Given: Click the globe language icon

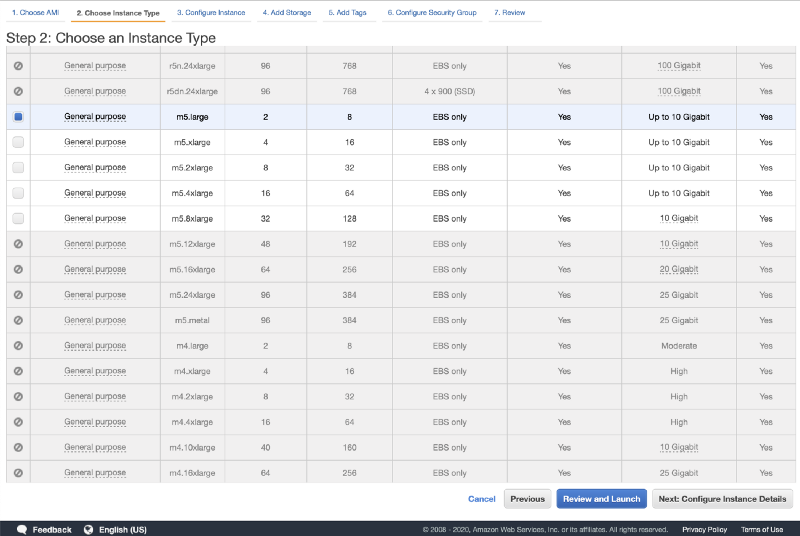Looking at the screenshot, I should point(88,529).
